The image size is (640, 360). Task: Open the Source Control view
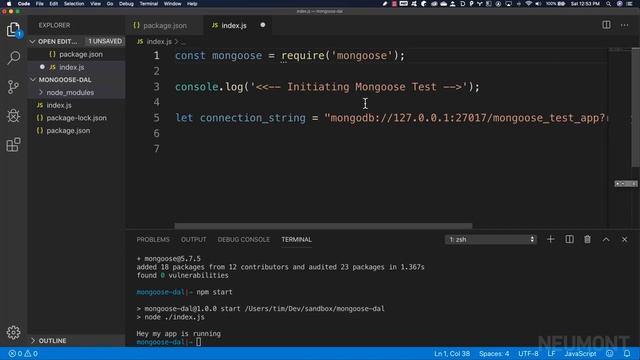pos(13,87)
